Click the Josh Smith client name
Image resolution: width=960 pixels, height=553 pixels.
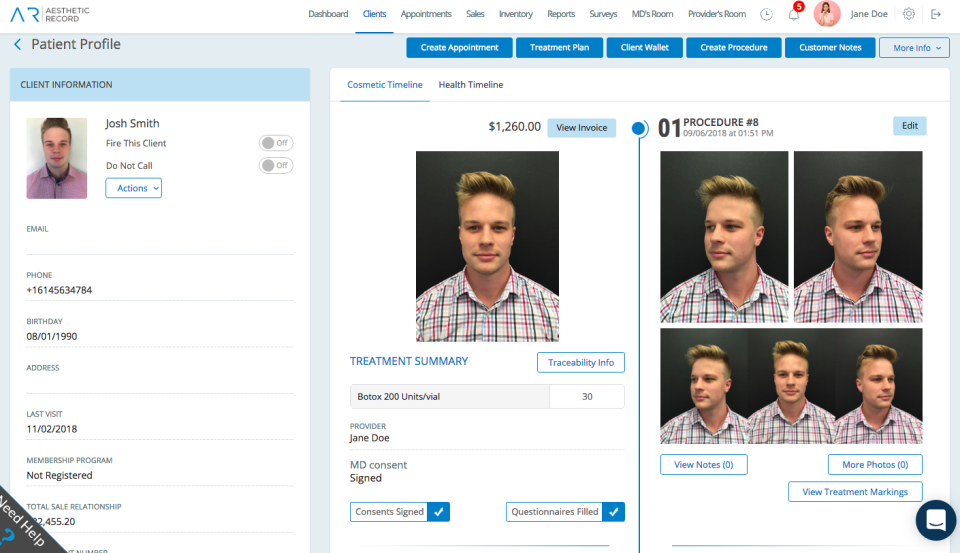[x=132, y=123]
